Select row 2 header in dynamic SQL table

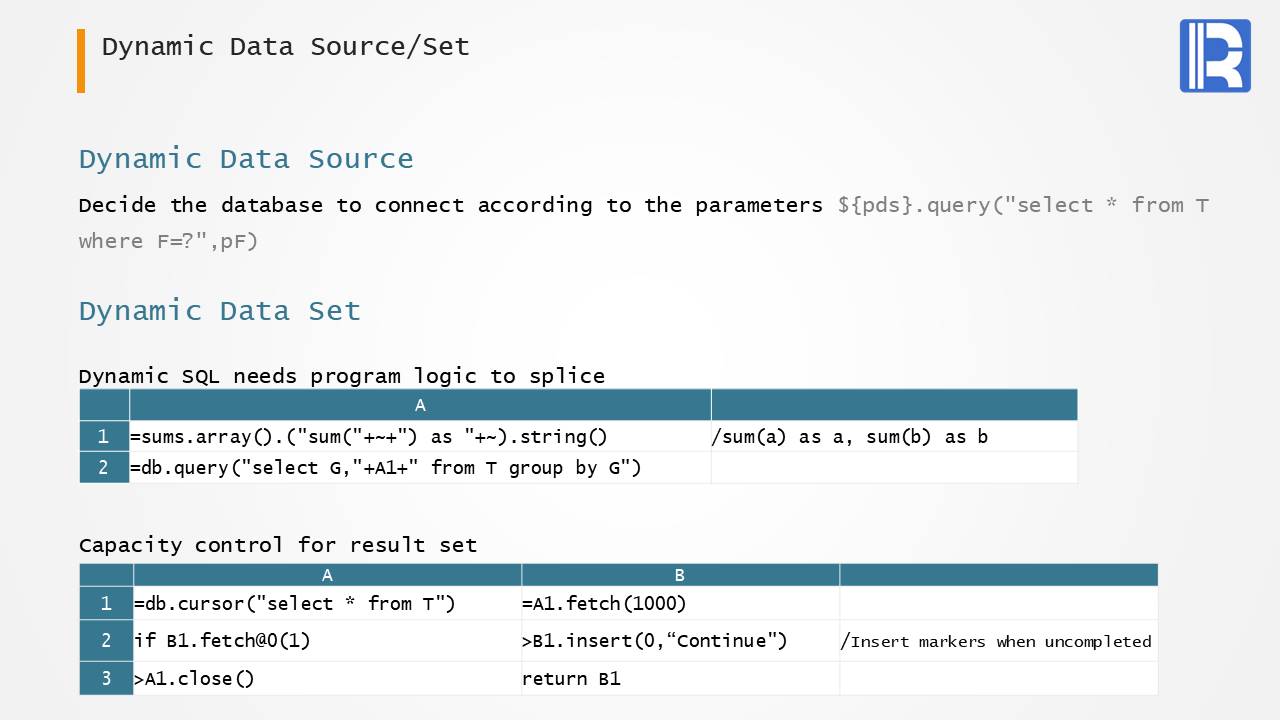click(104, 467)
